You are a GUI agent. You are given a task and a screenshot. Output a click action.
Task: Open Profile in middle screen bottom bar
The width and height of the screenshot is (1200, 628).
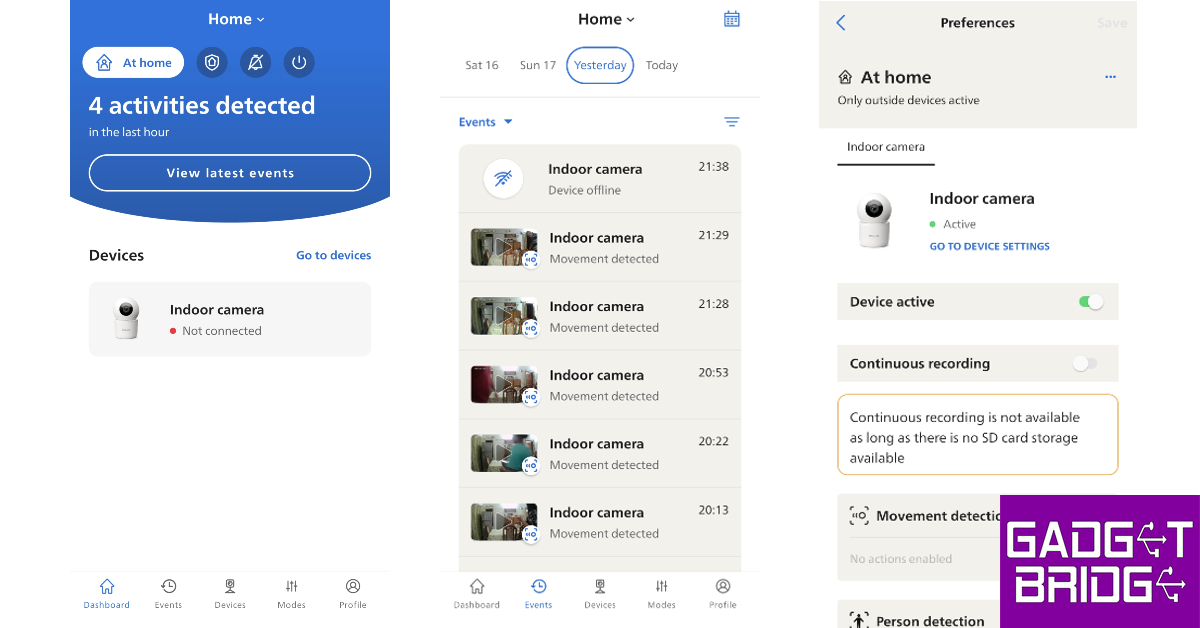coord(722,593)
